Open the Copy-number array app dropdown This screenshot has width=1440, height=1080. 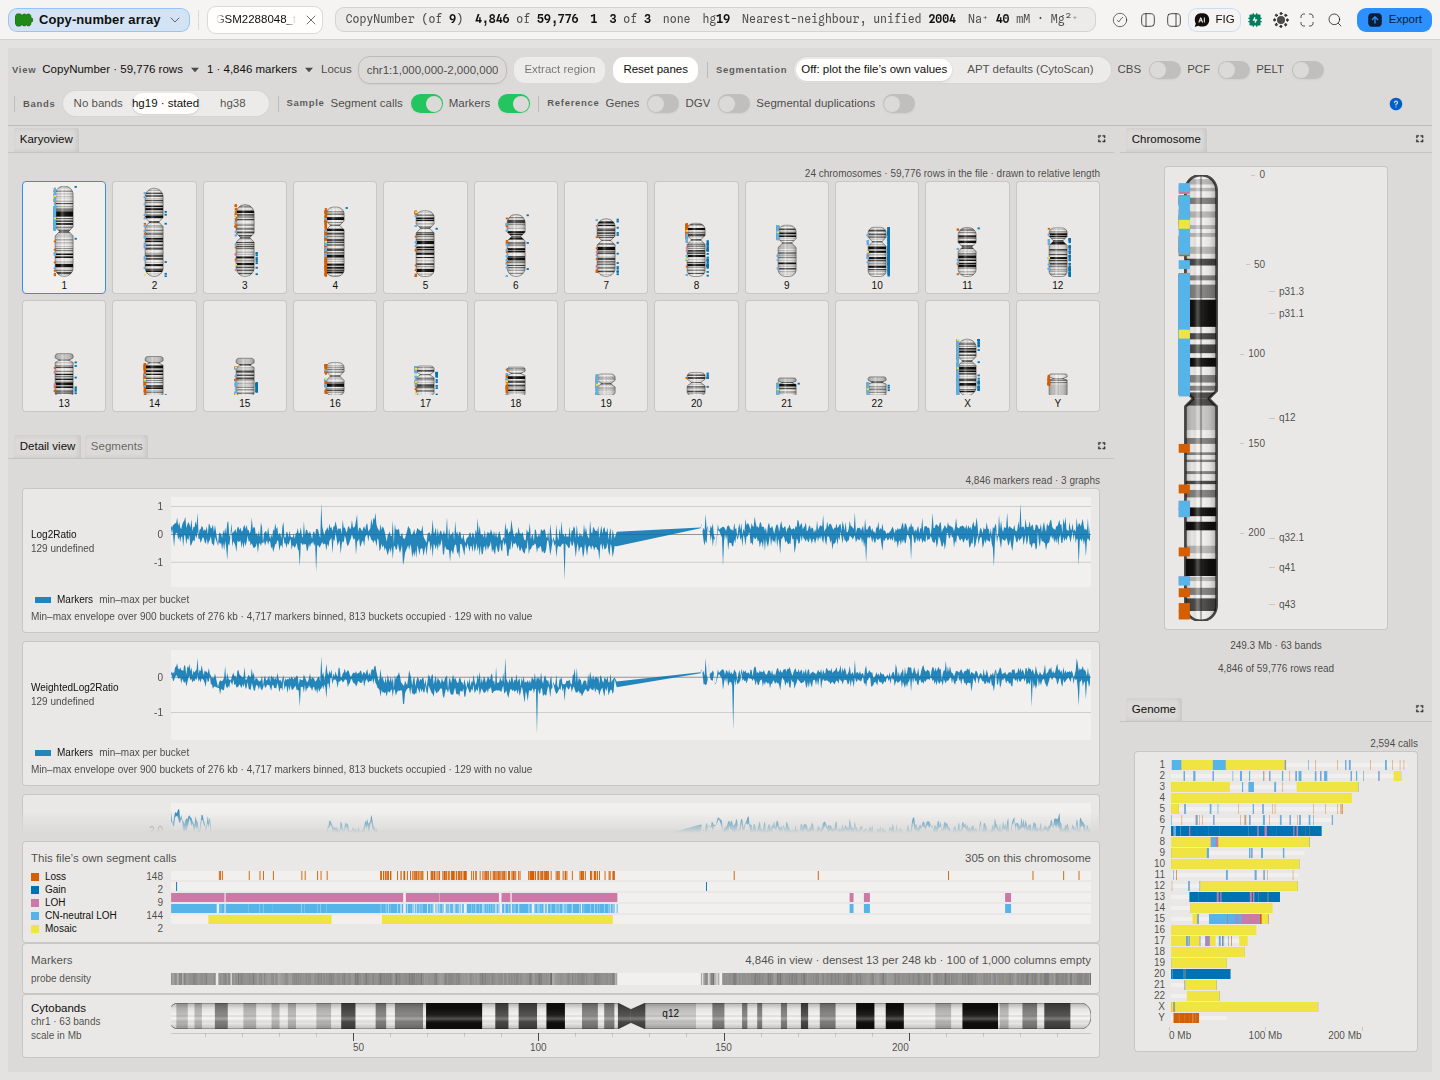(99, 20)
